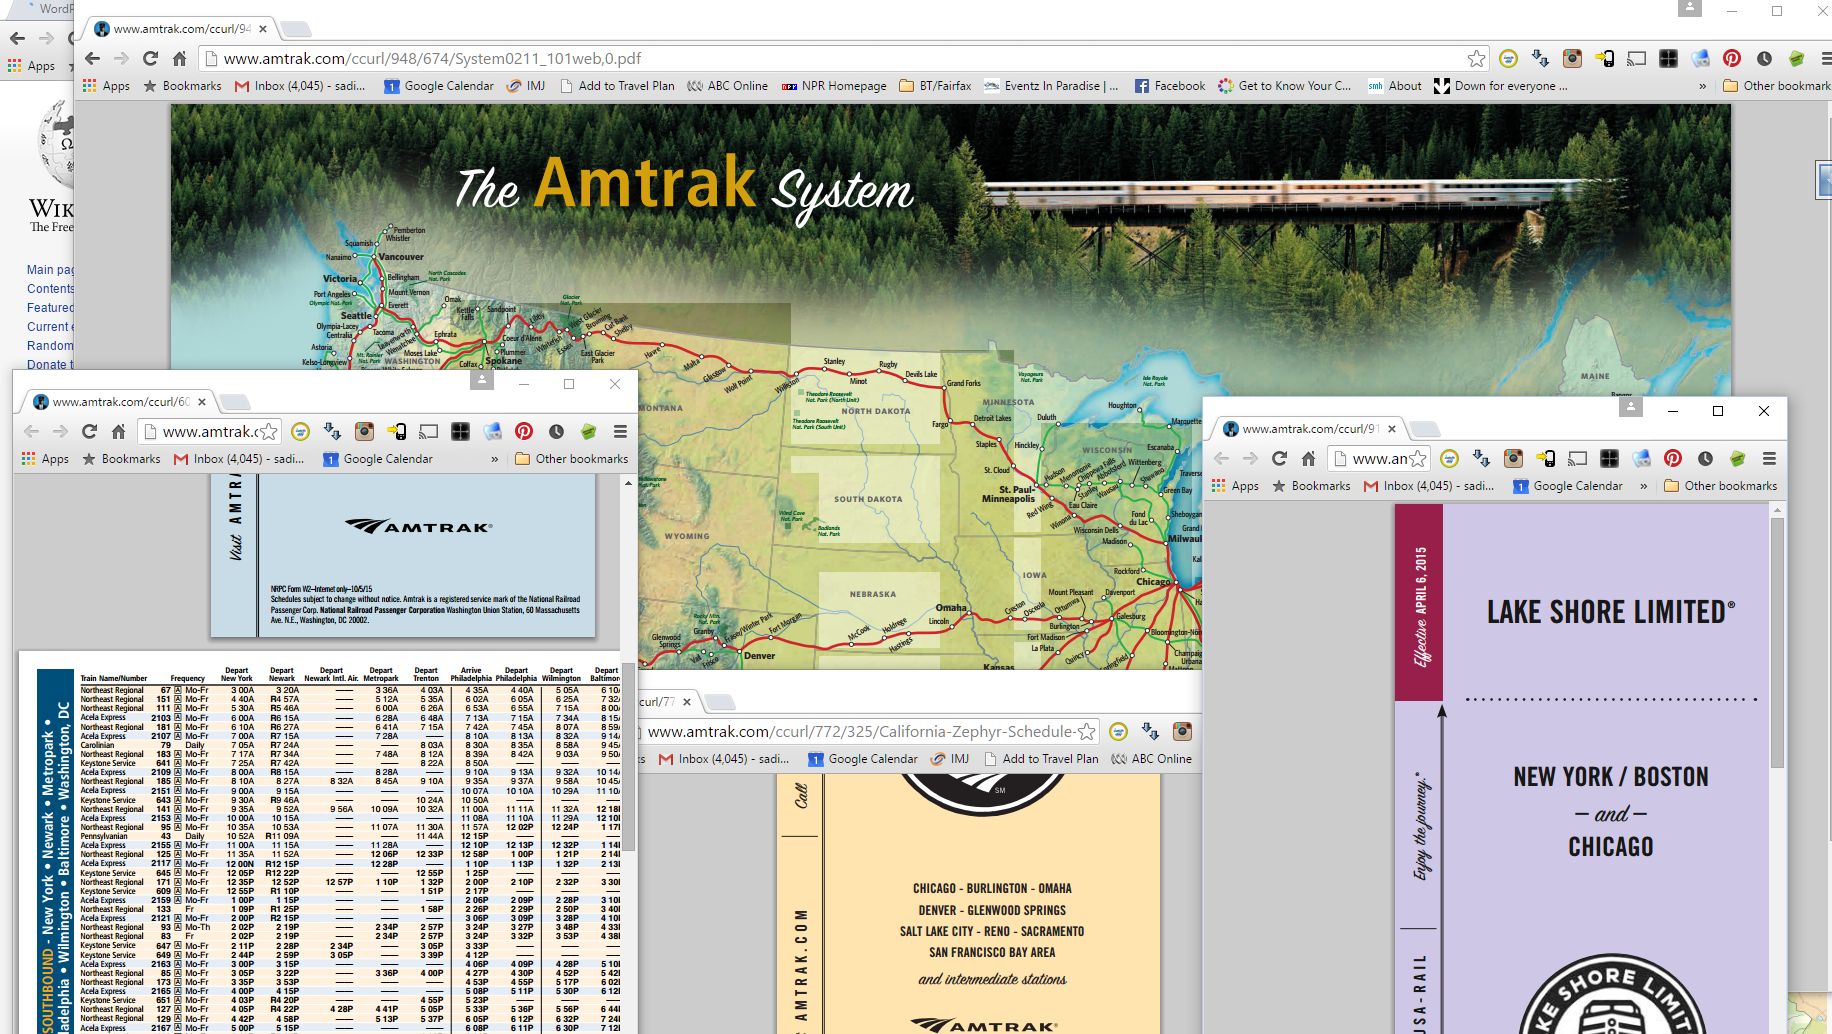
Task: Reload the Amtrak System PDF in top window
Action: [150, 59]
